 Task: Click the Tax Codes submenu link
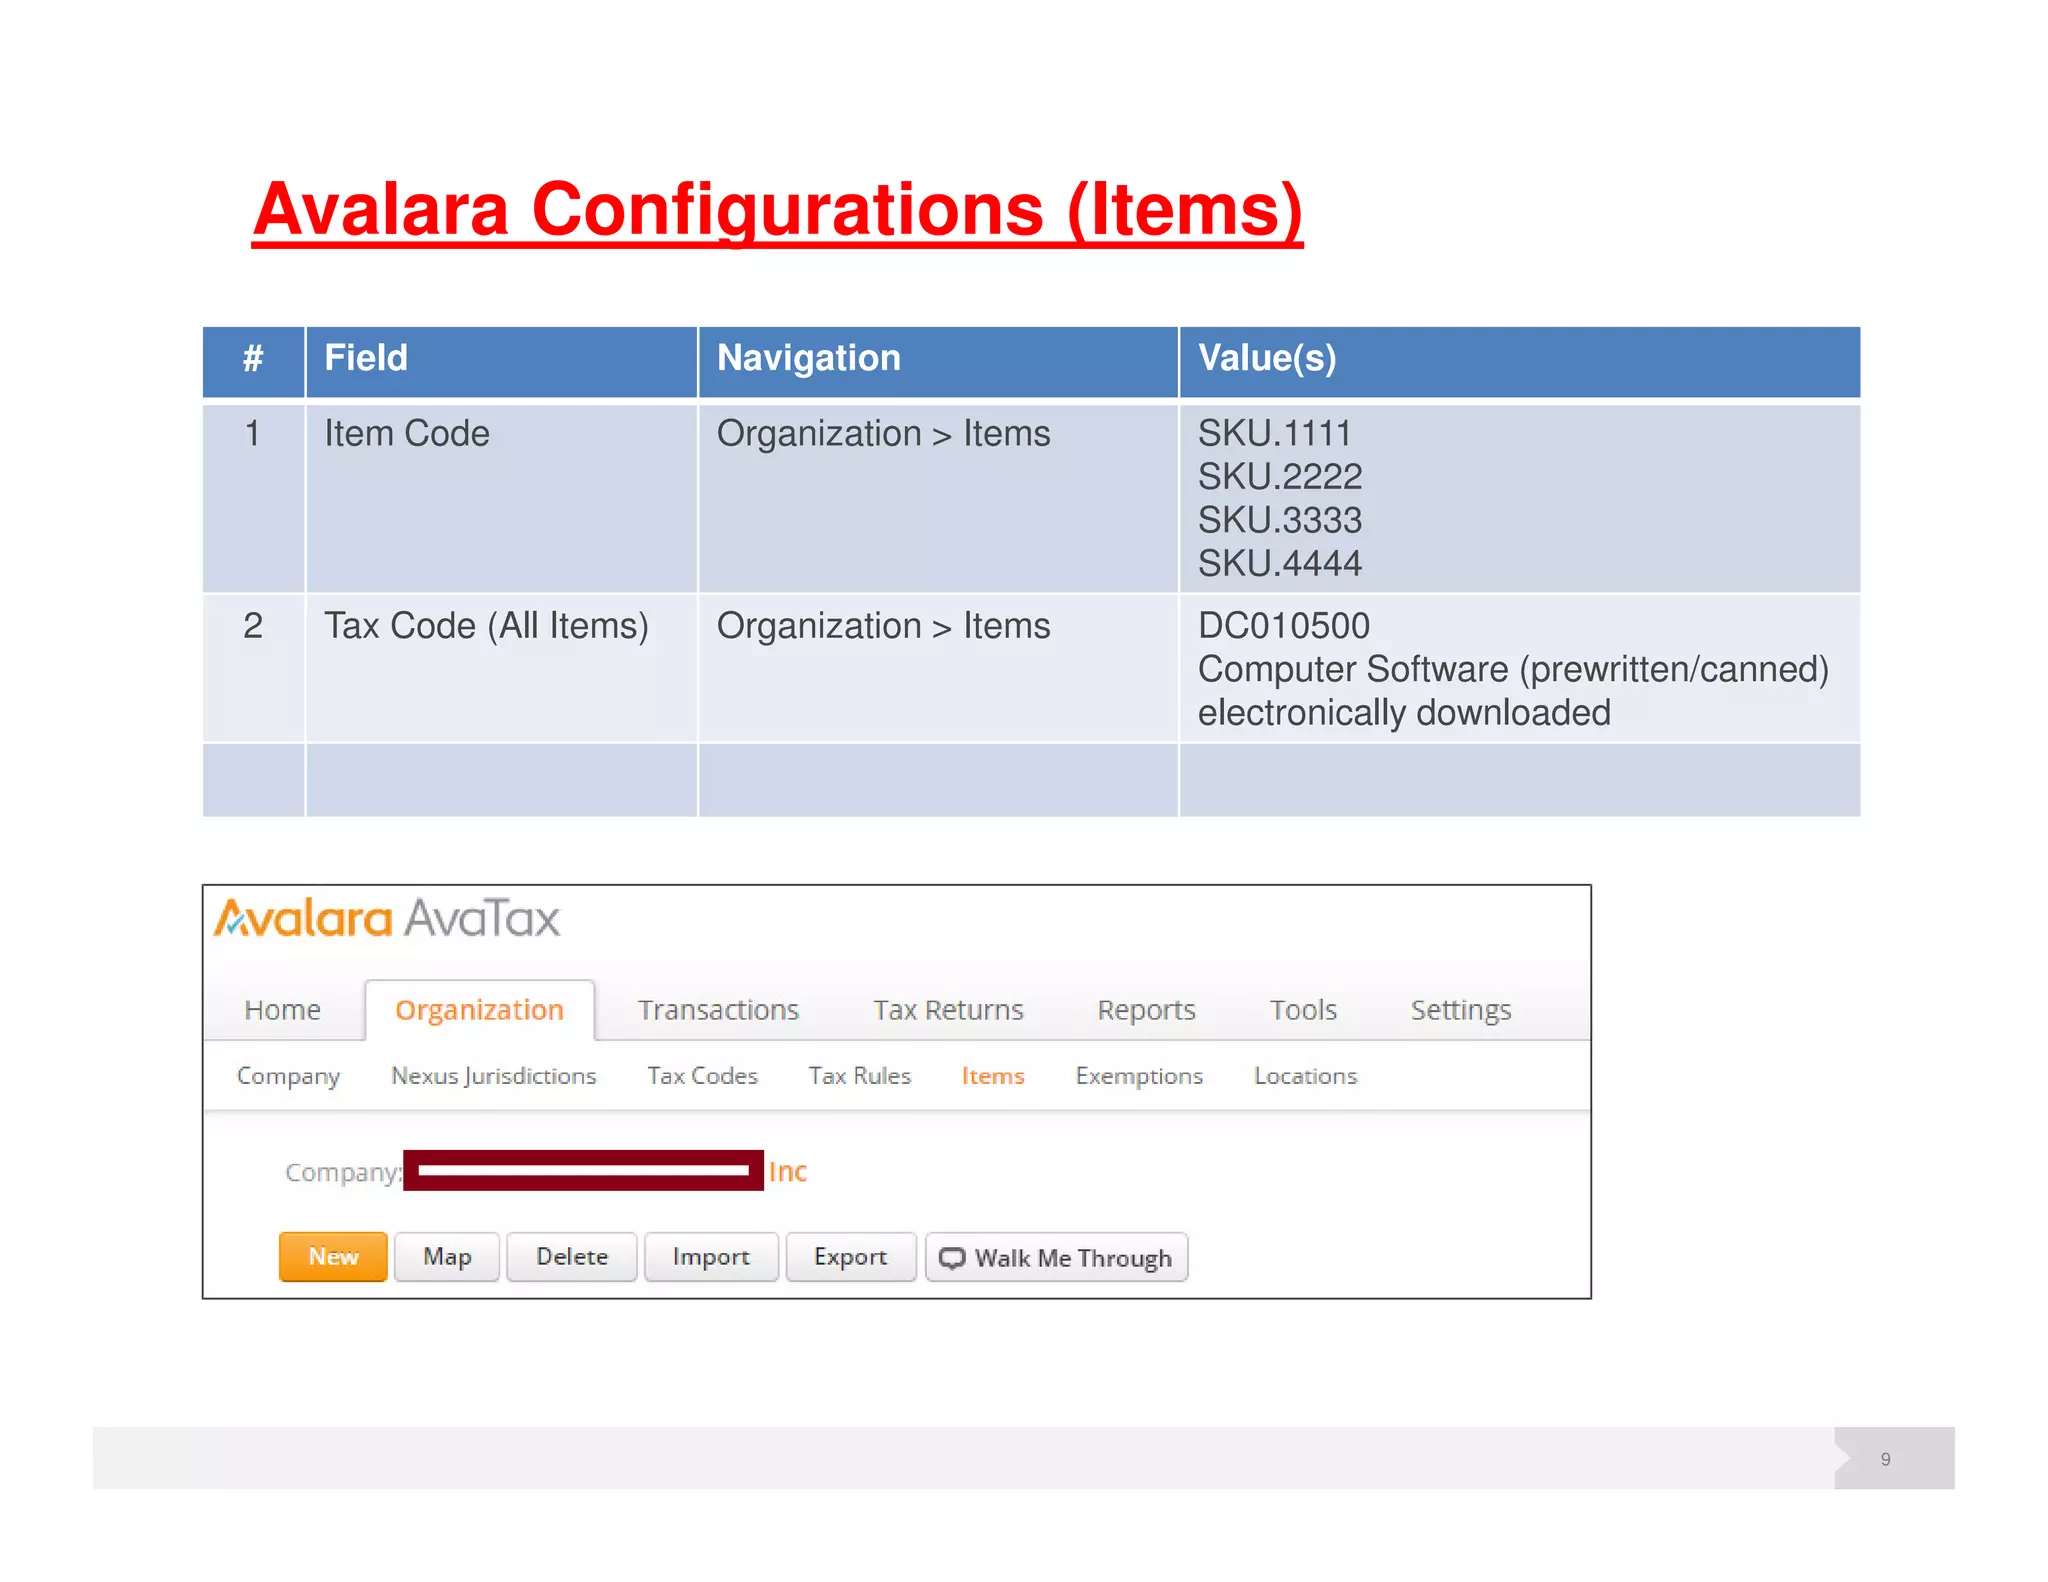[x=702, y=1076]
